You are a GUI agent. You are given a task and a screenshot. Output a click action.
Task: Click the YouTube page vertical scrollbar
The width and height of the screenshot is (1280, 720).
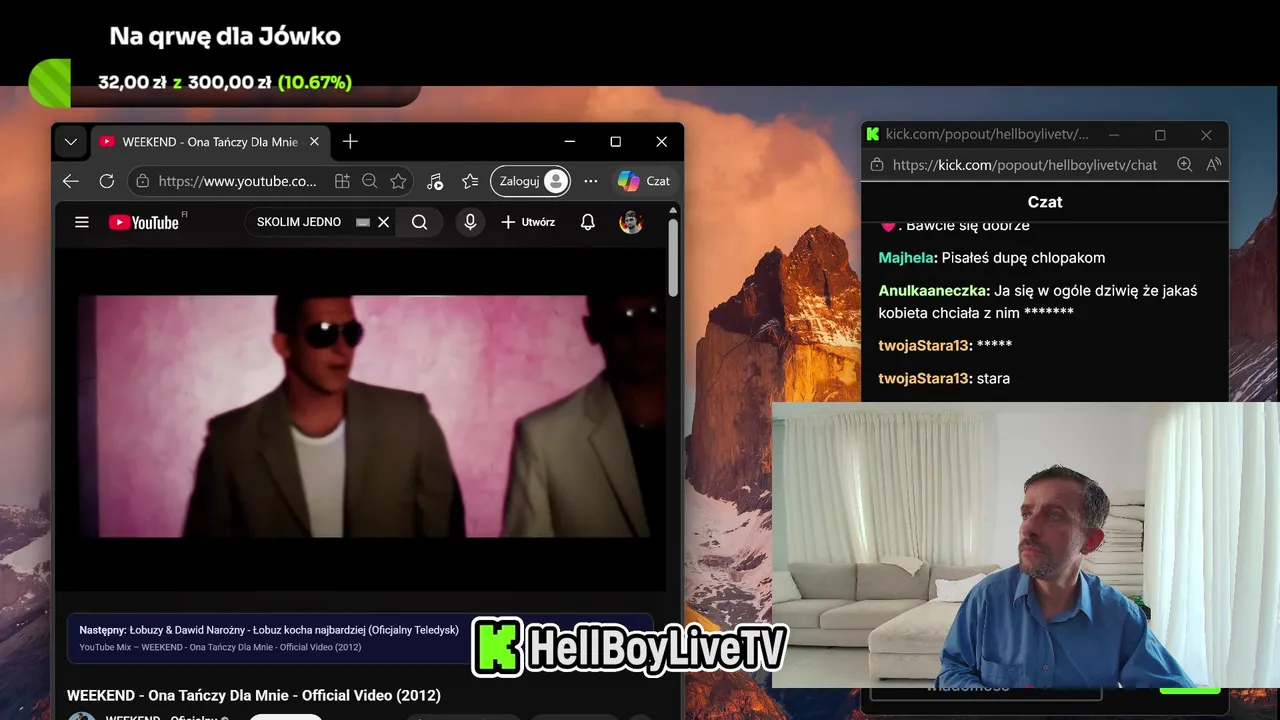point(674,257)
